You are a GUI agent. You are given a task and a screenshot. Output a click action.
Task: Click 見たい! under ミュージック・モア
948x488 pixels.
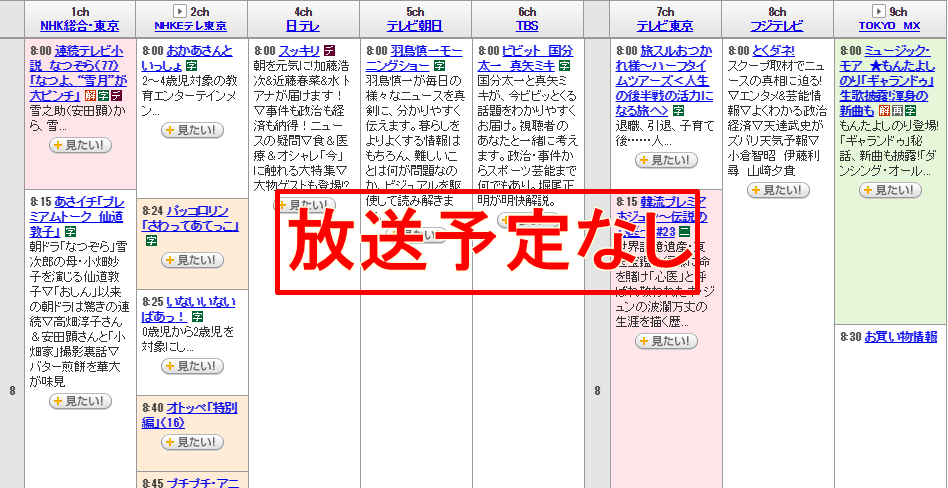pyautogui.click(x=890, y=190)
